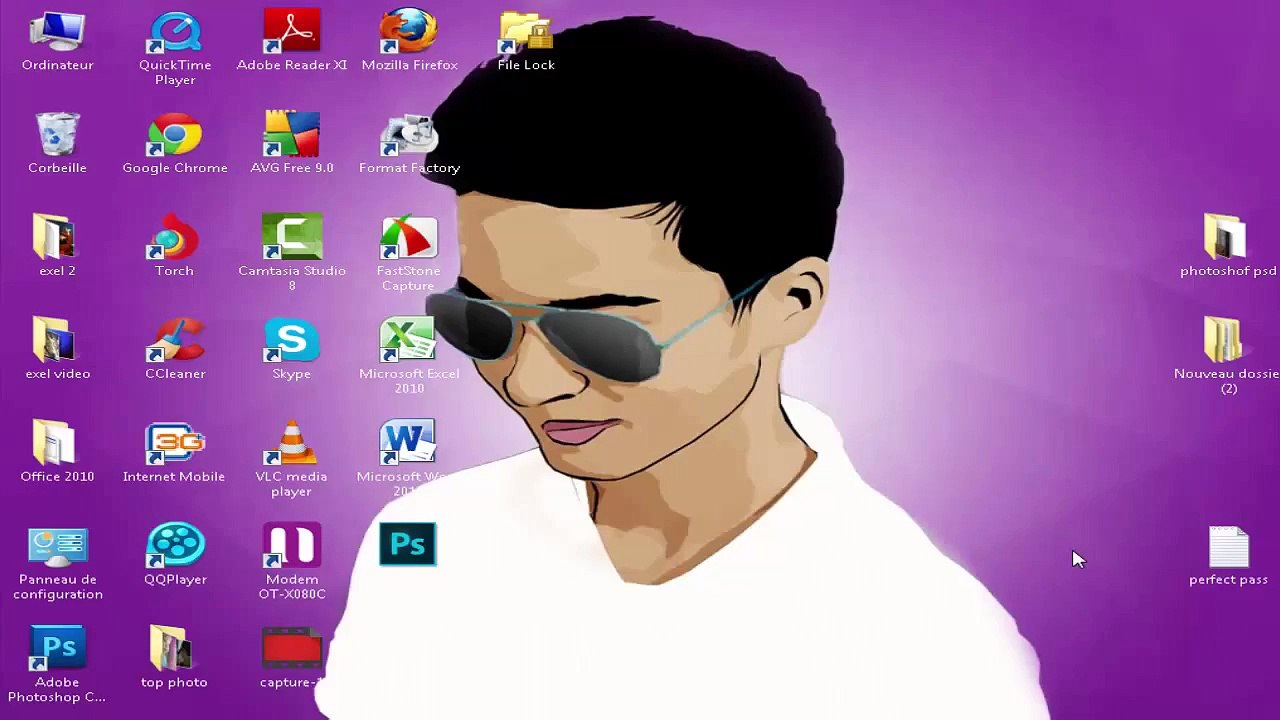Click the perfect pass text file
This screenshot has width=1280, height=720.
coord(1228,548)
